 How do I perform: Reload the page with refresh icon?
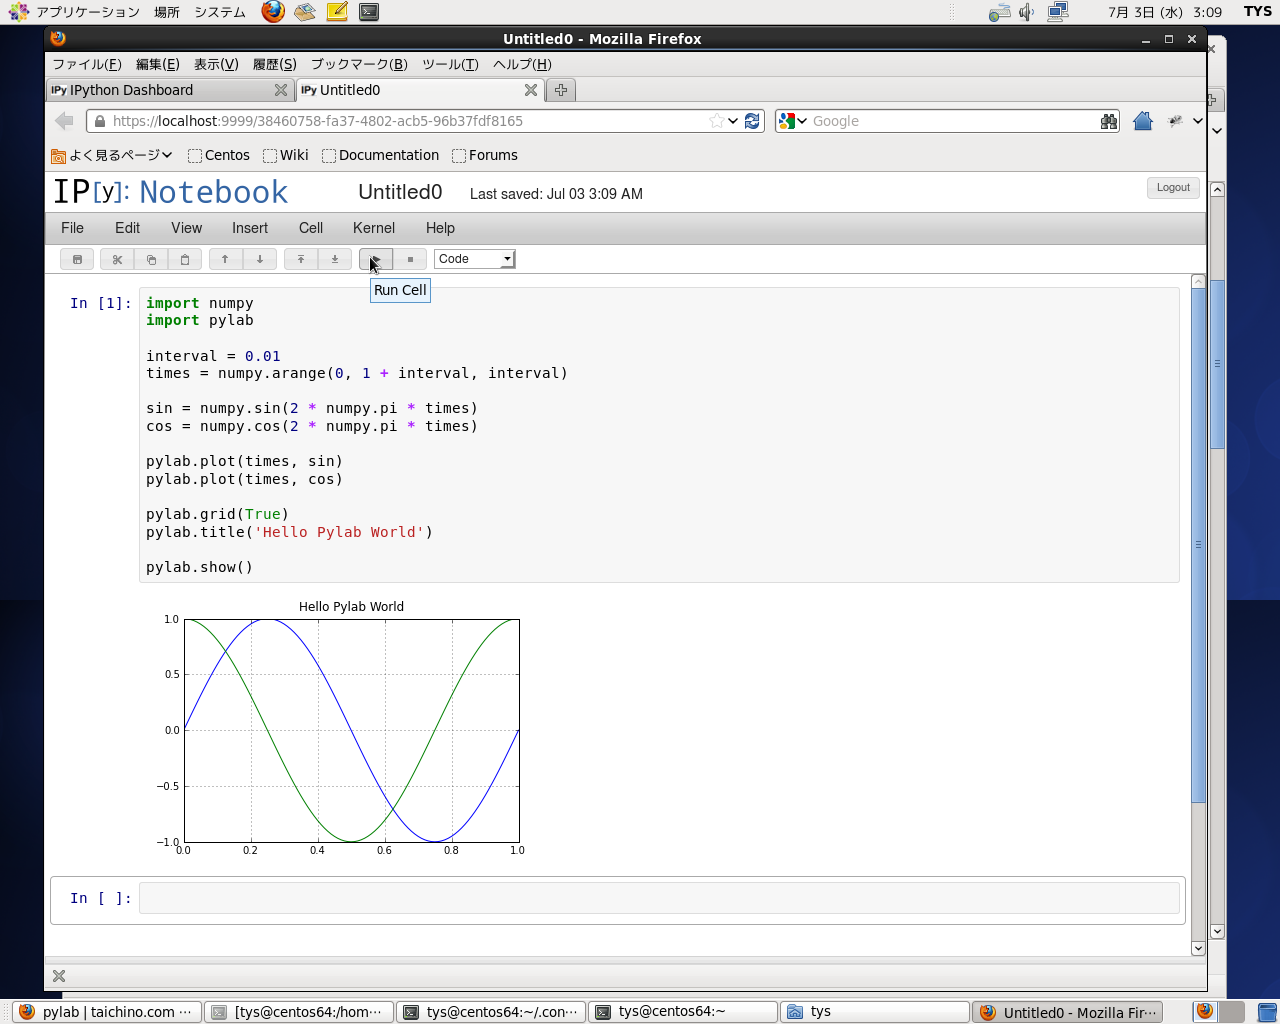click(x=753, y=121)
